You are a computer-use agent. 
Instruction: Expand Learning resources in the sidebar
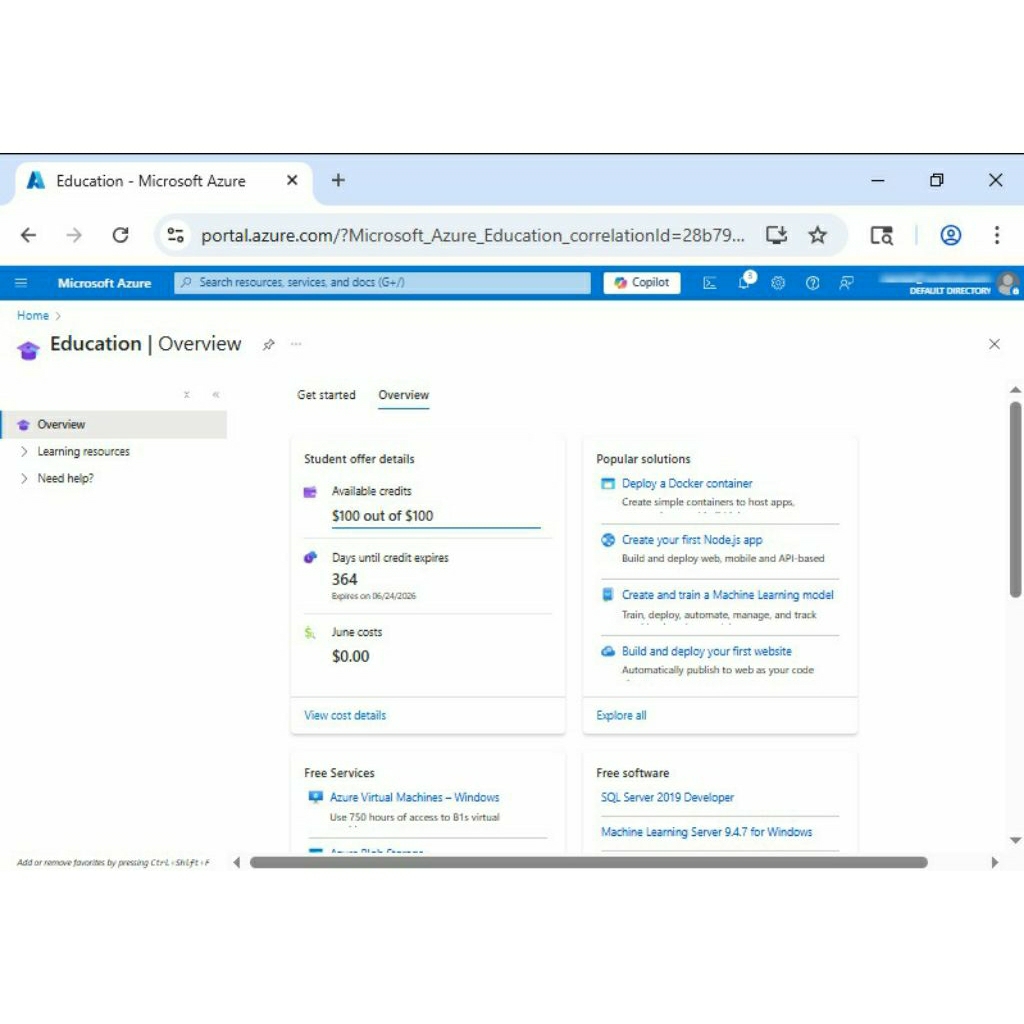83,451
